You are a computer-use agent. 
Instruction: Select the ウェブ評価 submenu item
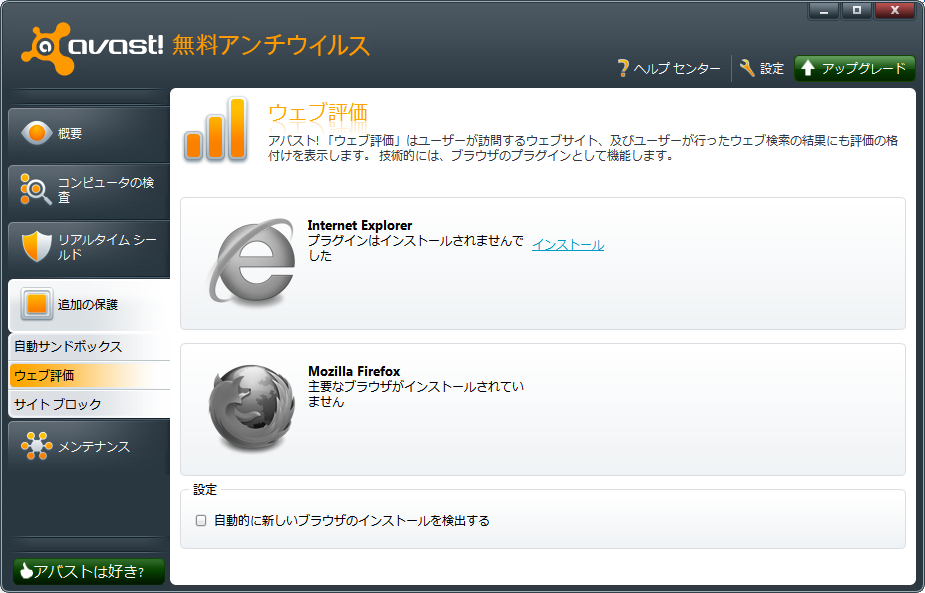pyautogui.click(x=90, y=375)
